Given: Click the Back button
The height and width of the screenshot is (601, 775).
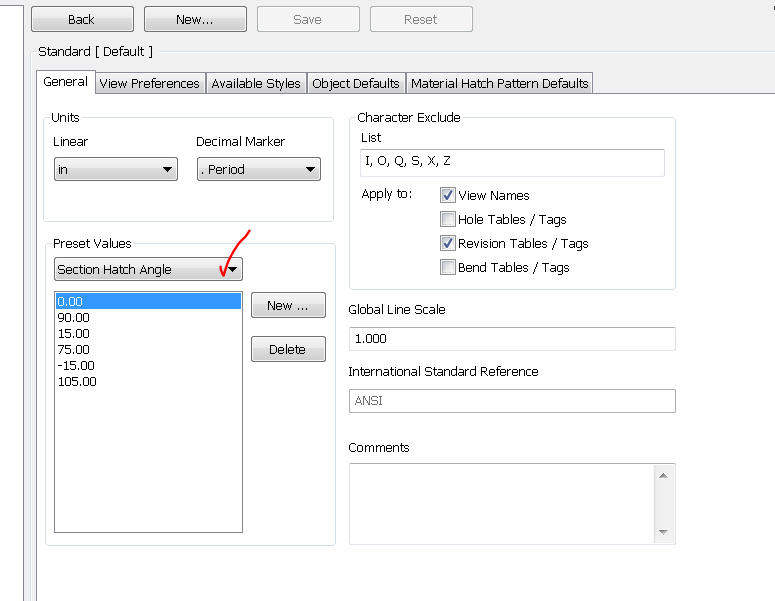Looking at the screenshot, I should coord(82,19).
